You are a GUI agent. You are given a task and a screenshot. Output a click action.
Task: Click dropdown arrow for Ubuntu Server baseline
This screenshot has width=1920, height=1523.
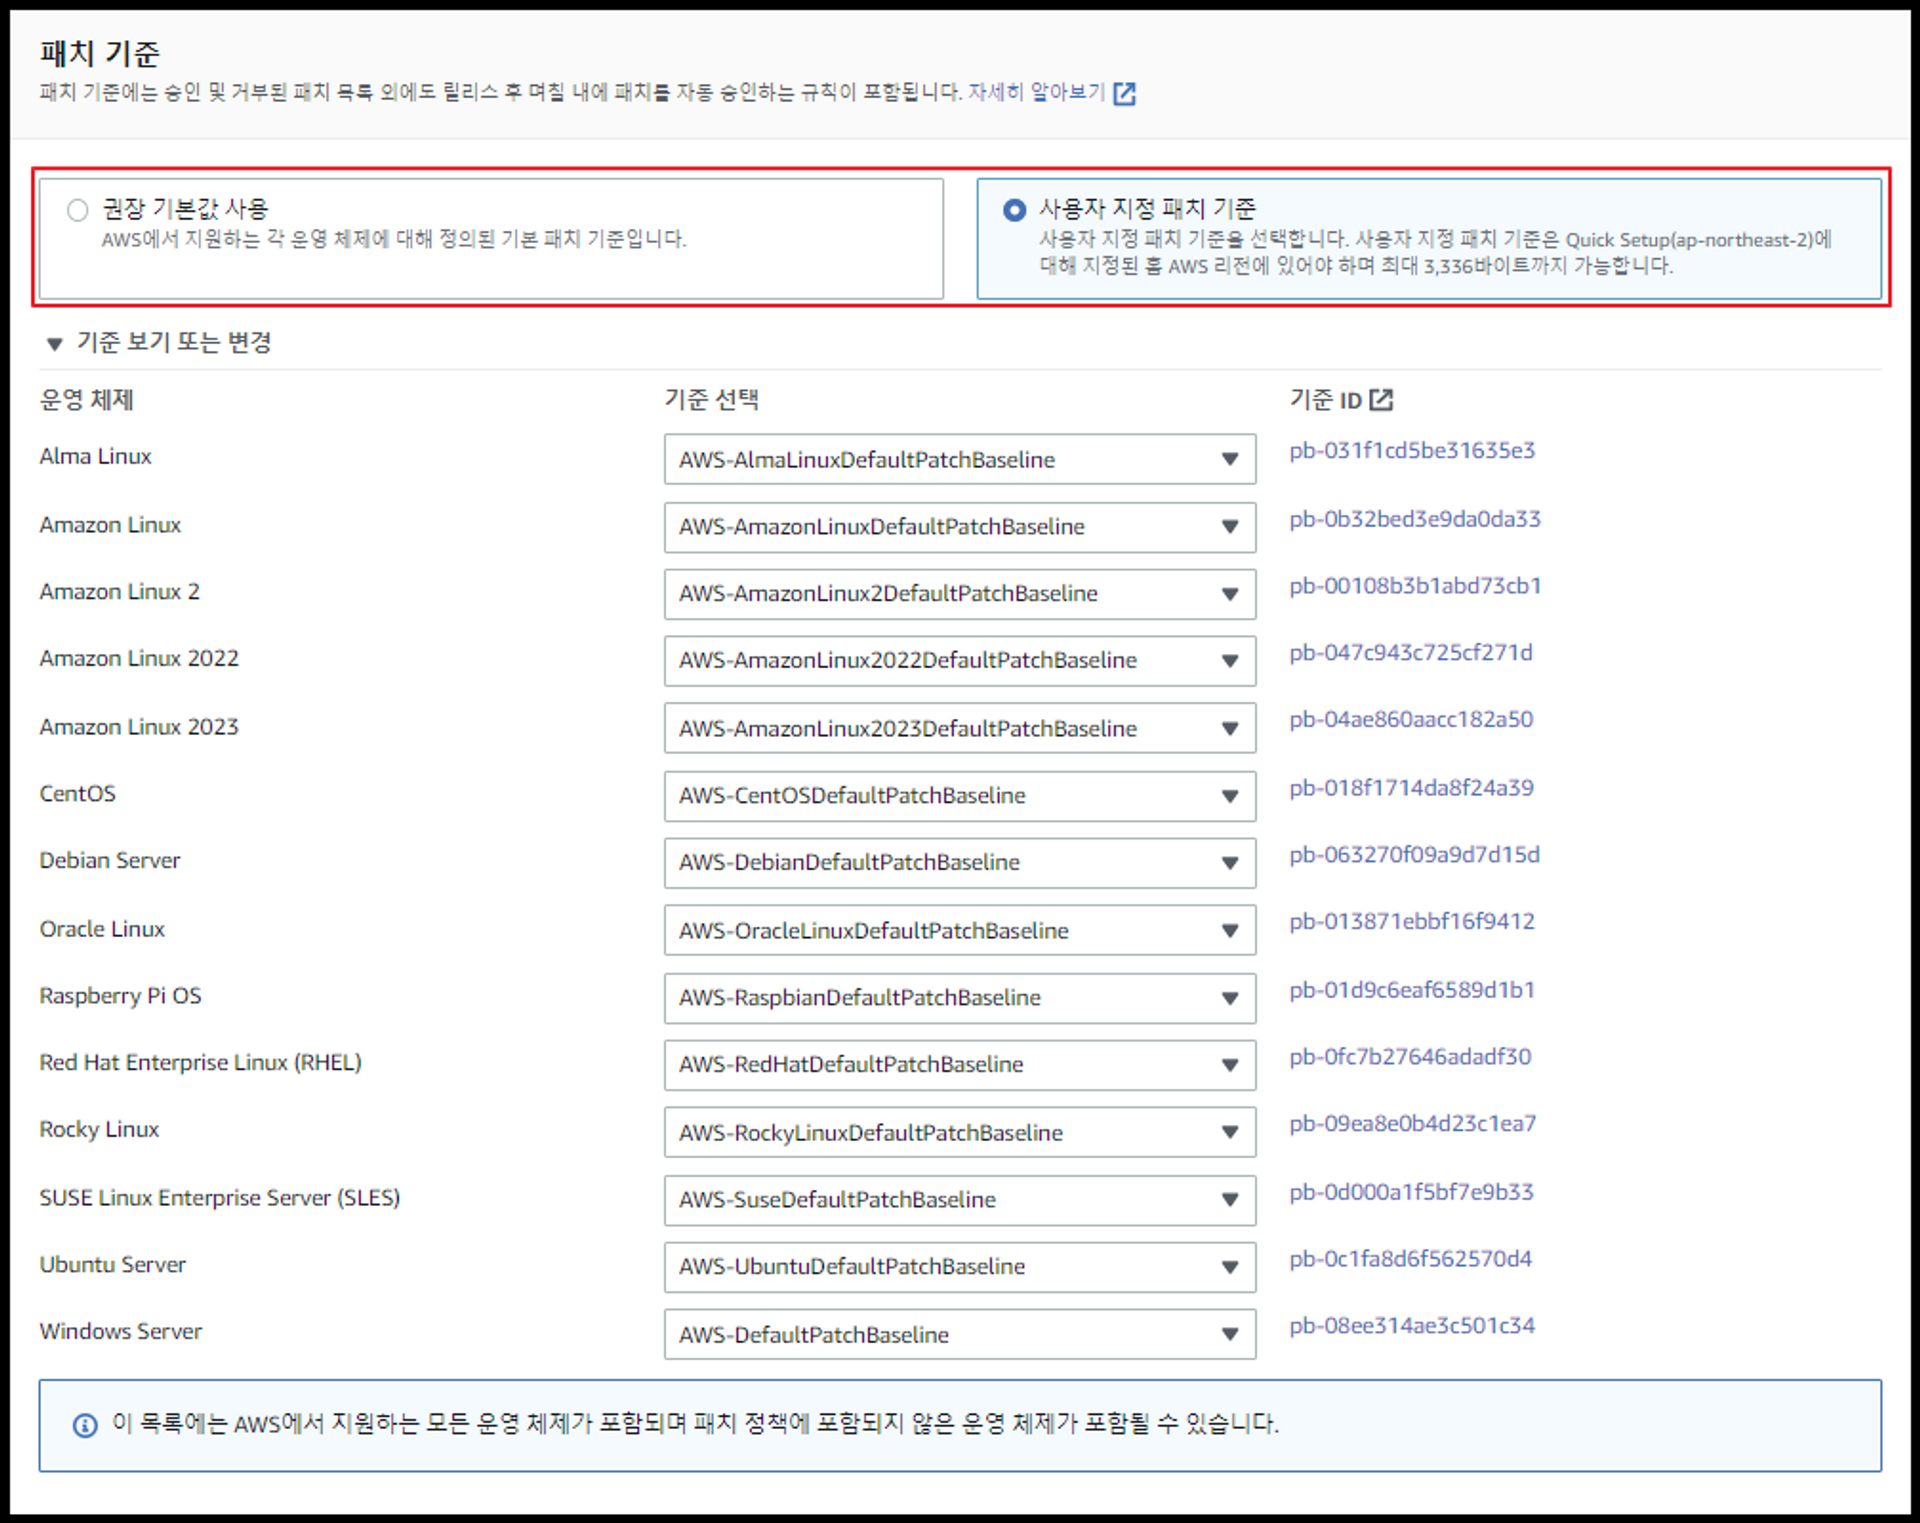1229,1267
